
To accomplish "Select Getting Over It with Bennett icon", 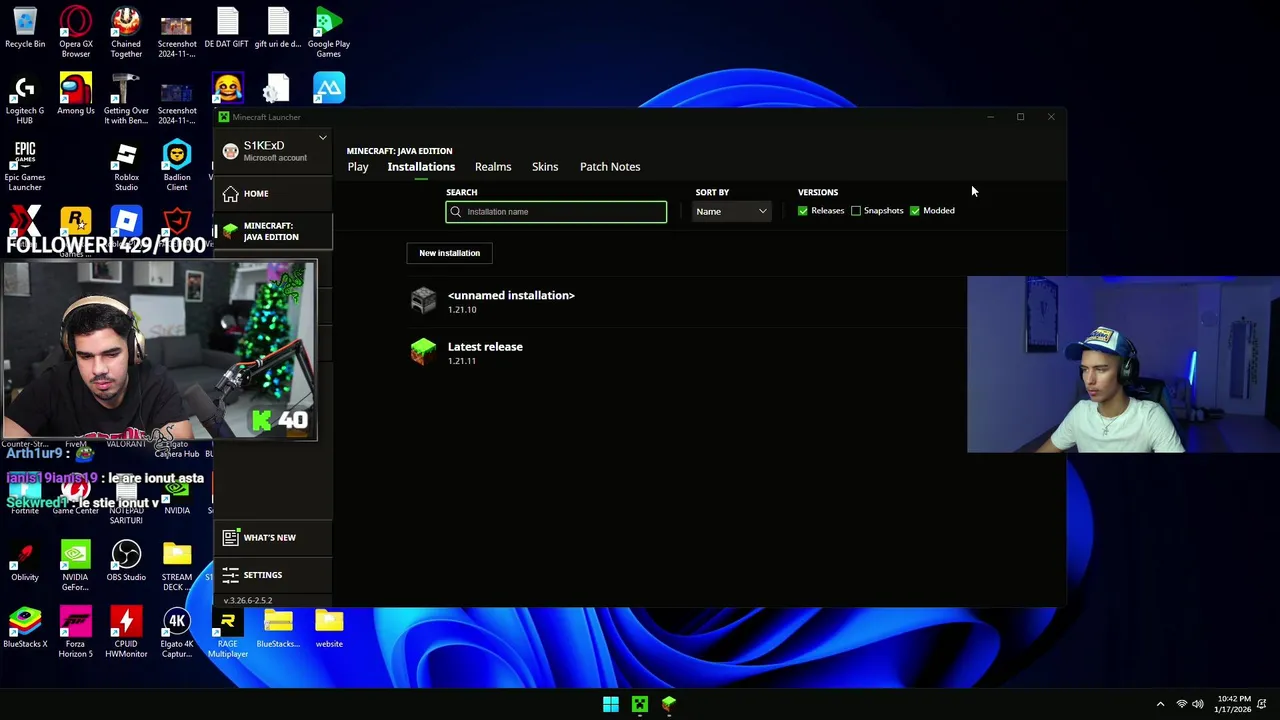I will point(126,98).
